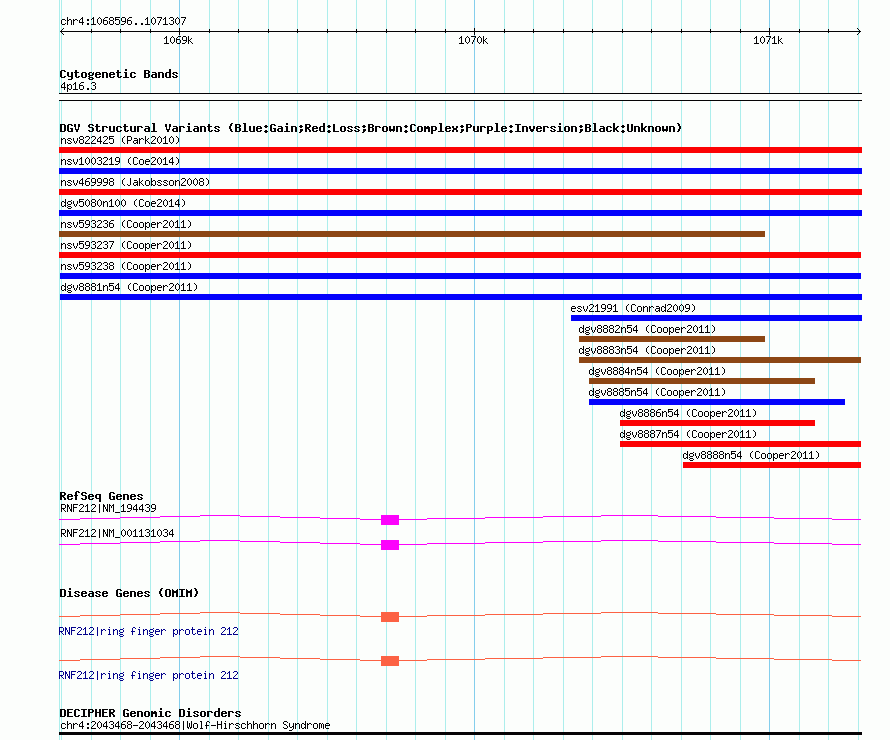Screen dimensions: 890x740
Task: Click the 1069k ruler tick label
Action: [x=178, y=40]
